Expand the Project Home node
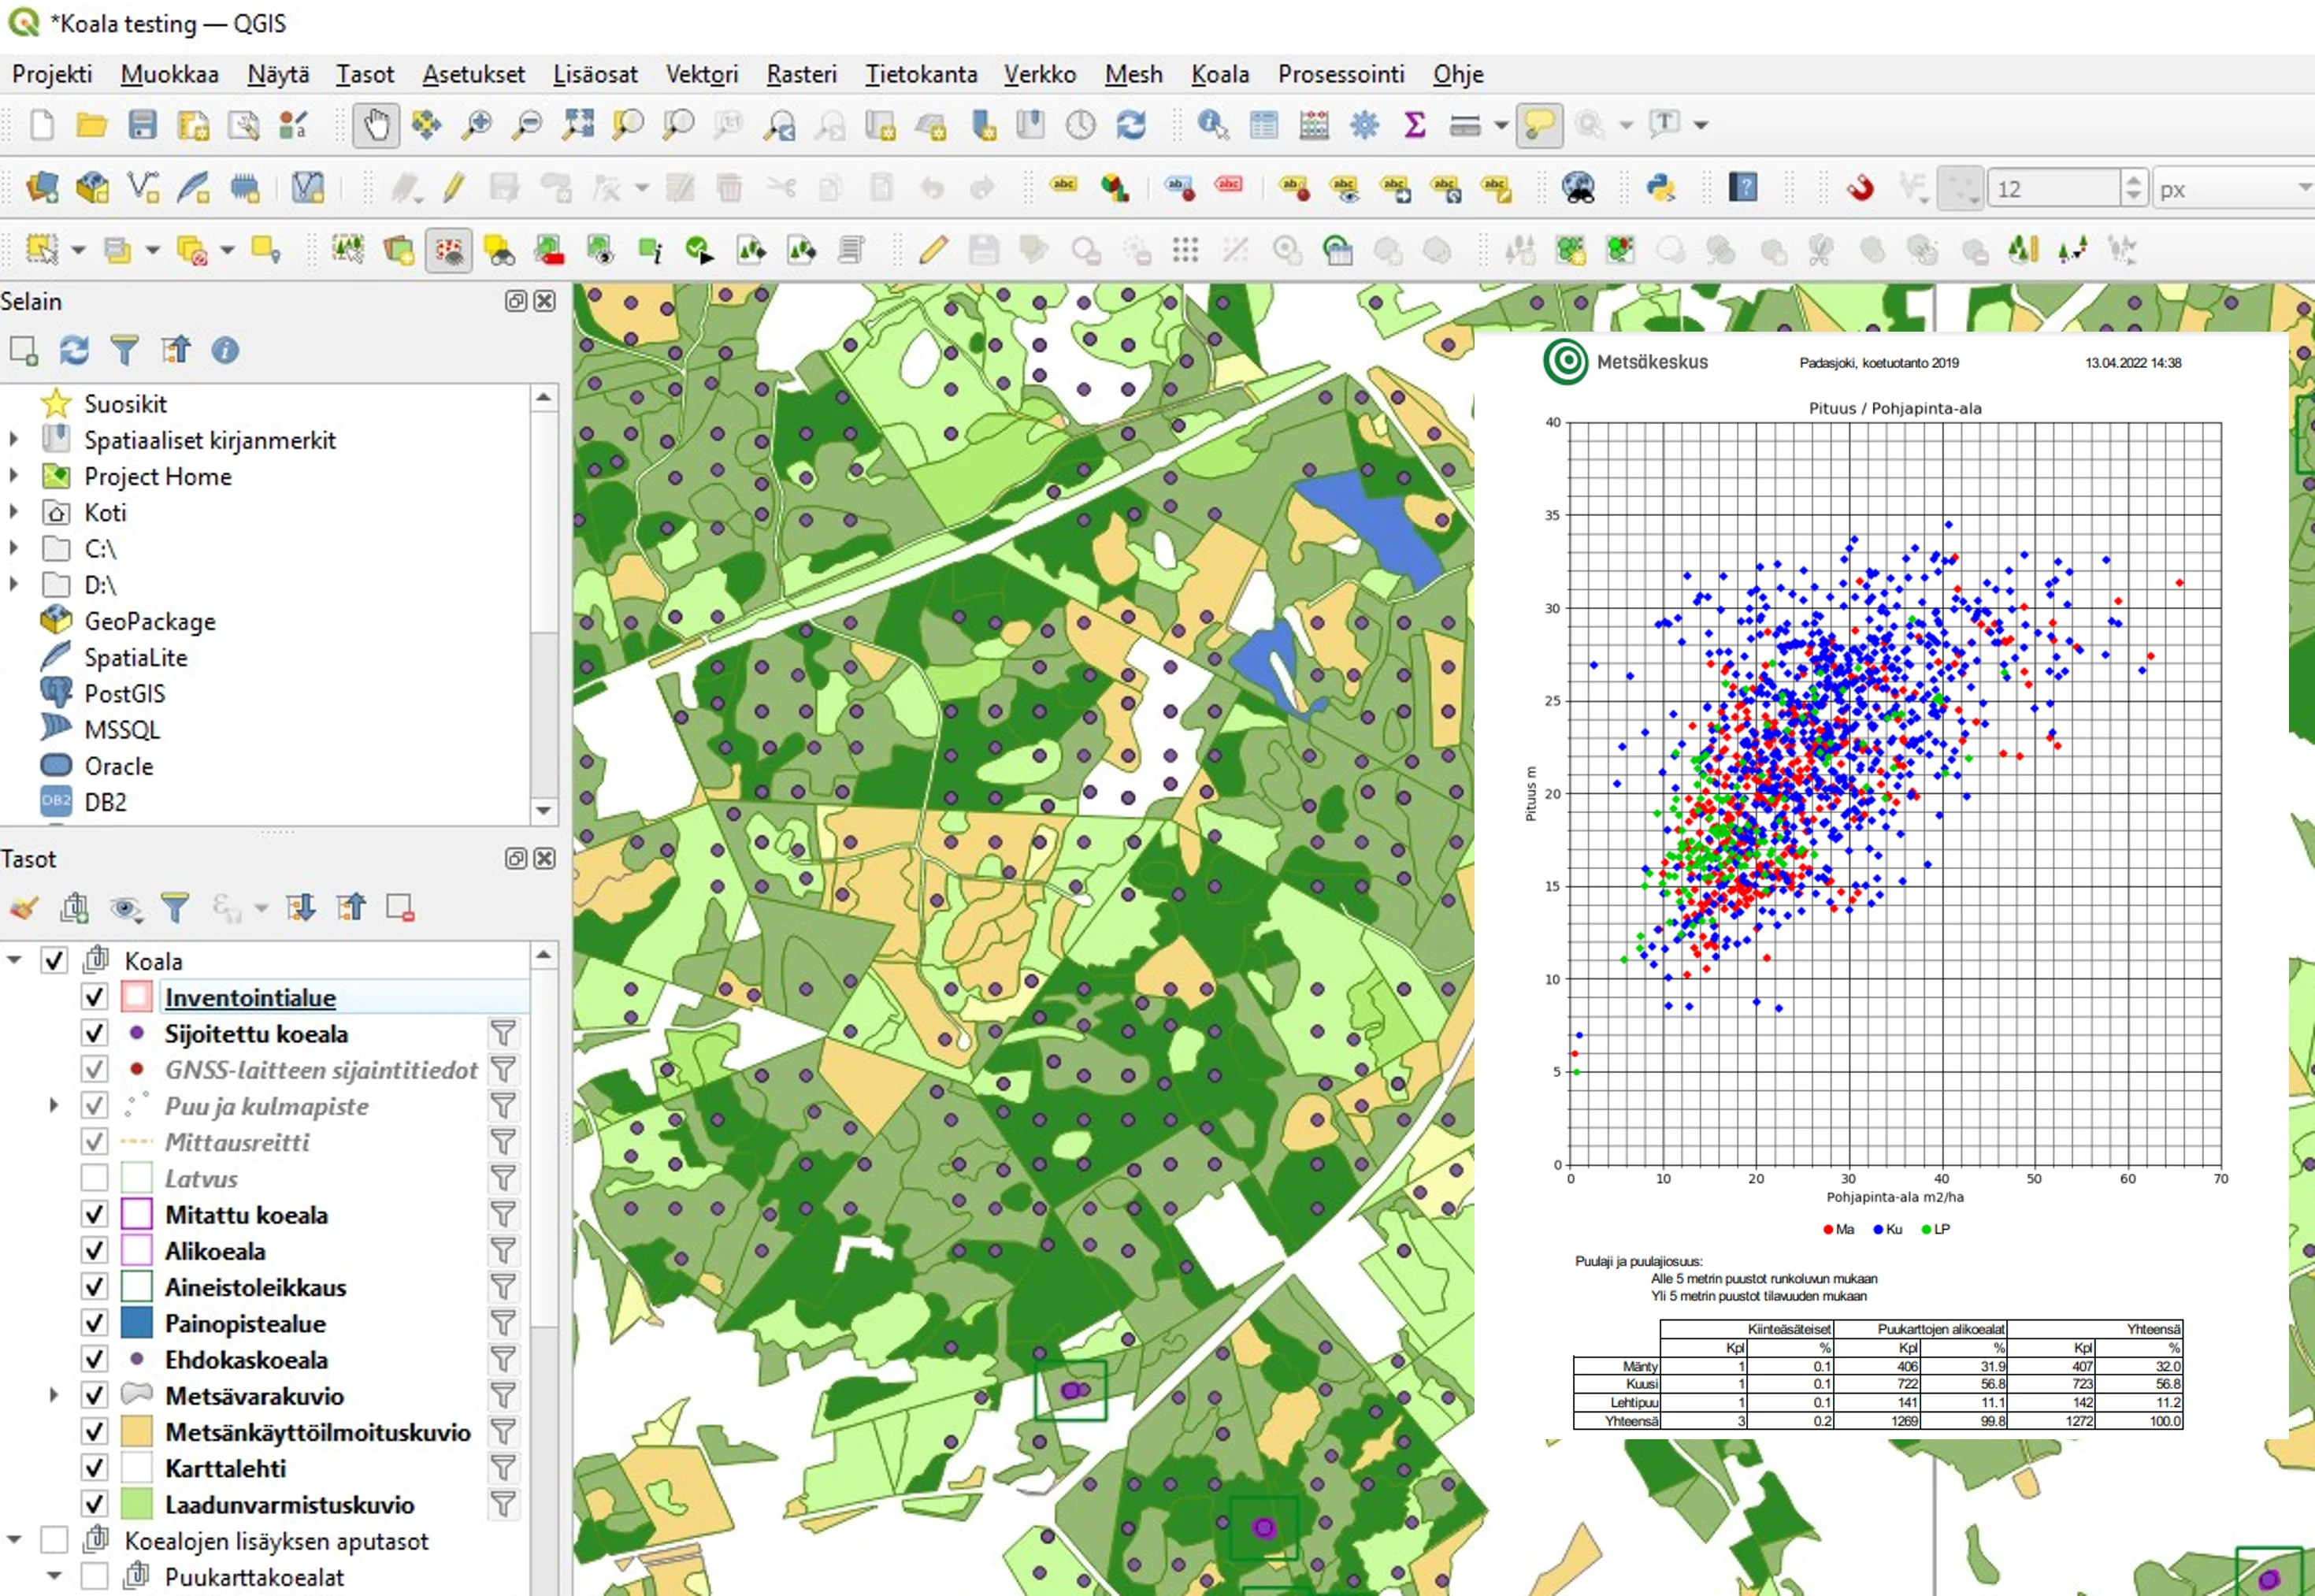 point(13,476)
